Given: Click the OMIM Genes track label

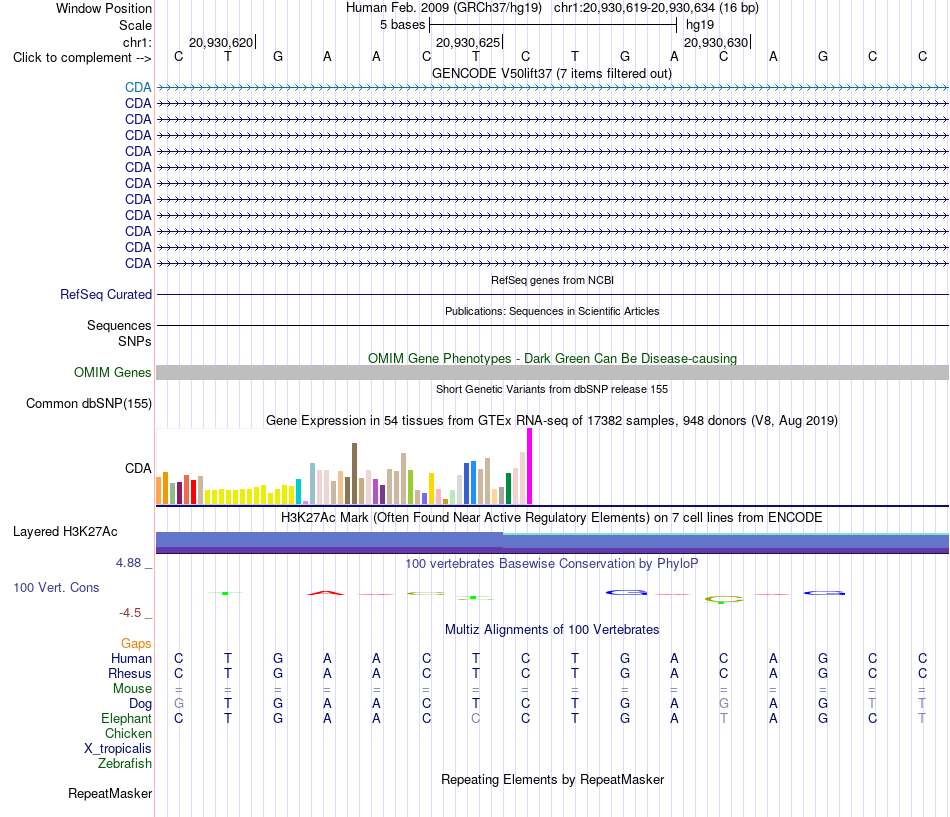Looking at the screenshot, I should (112, 372).
